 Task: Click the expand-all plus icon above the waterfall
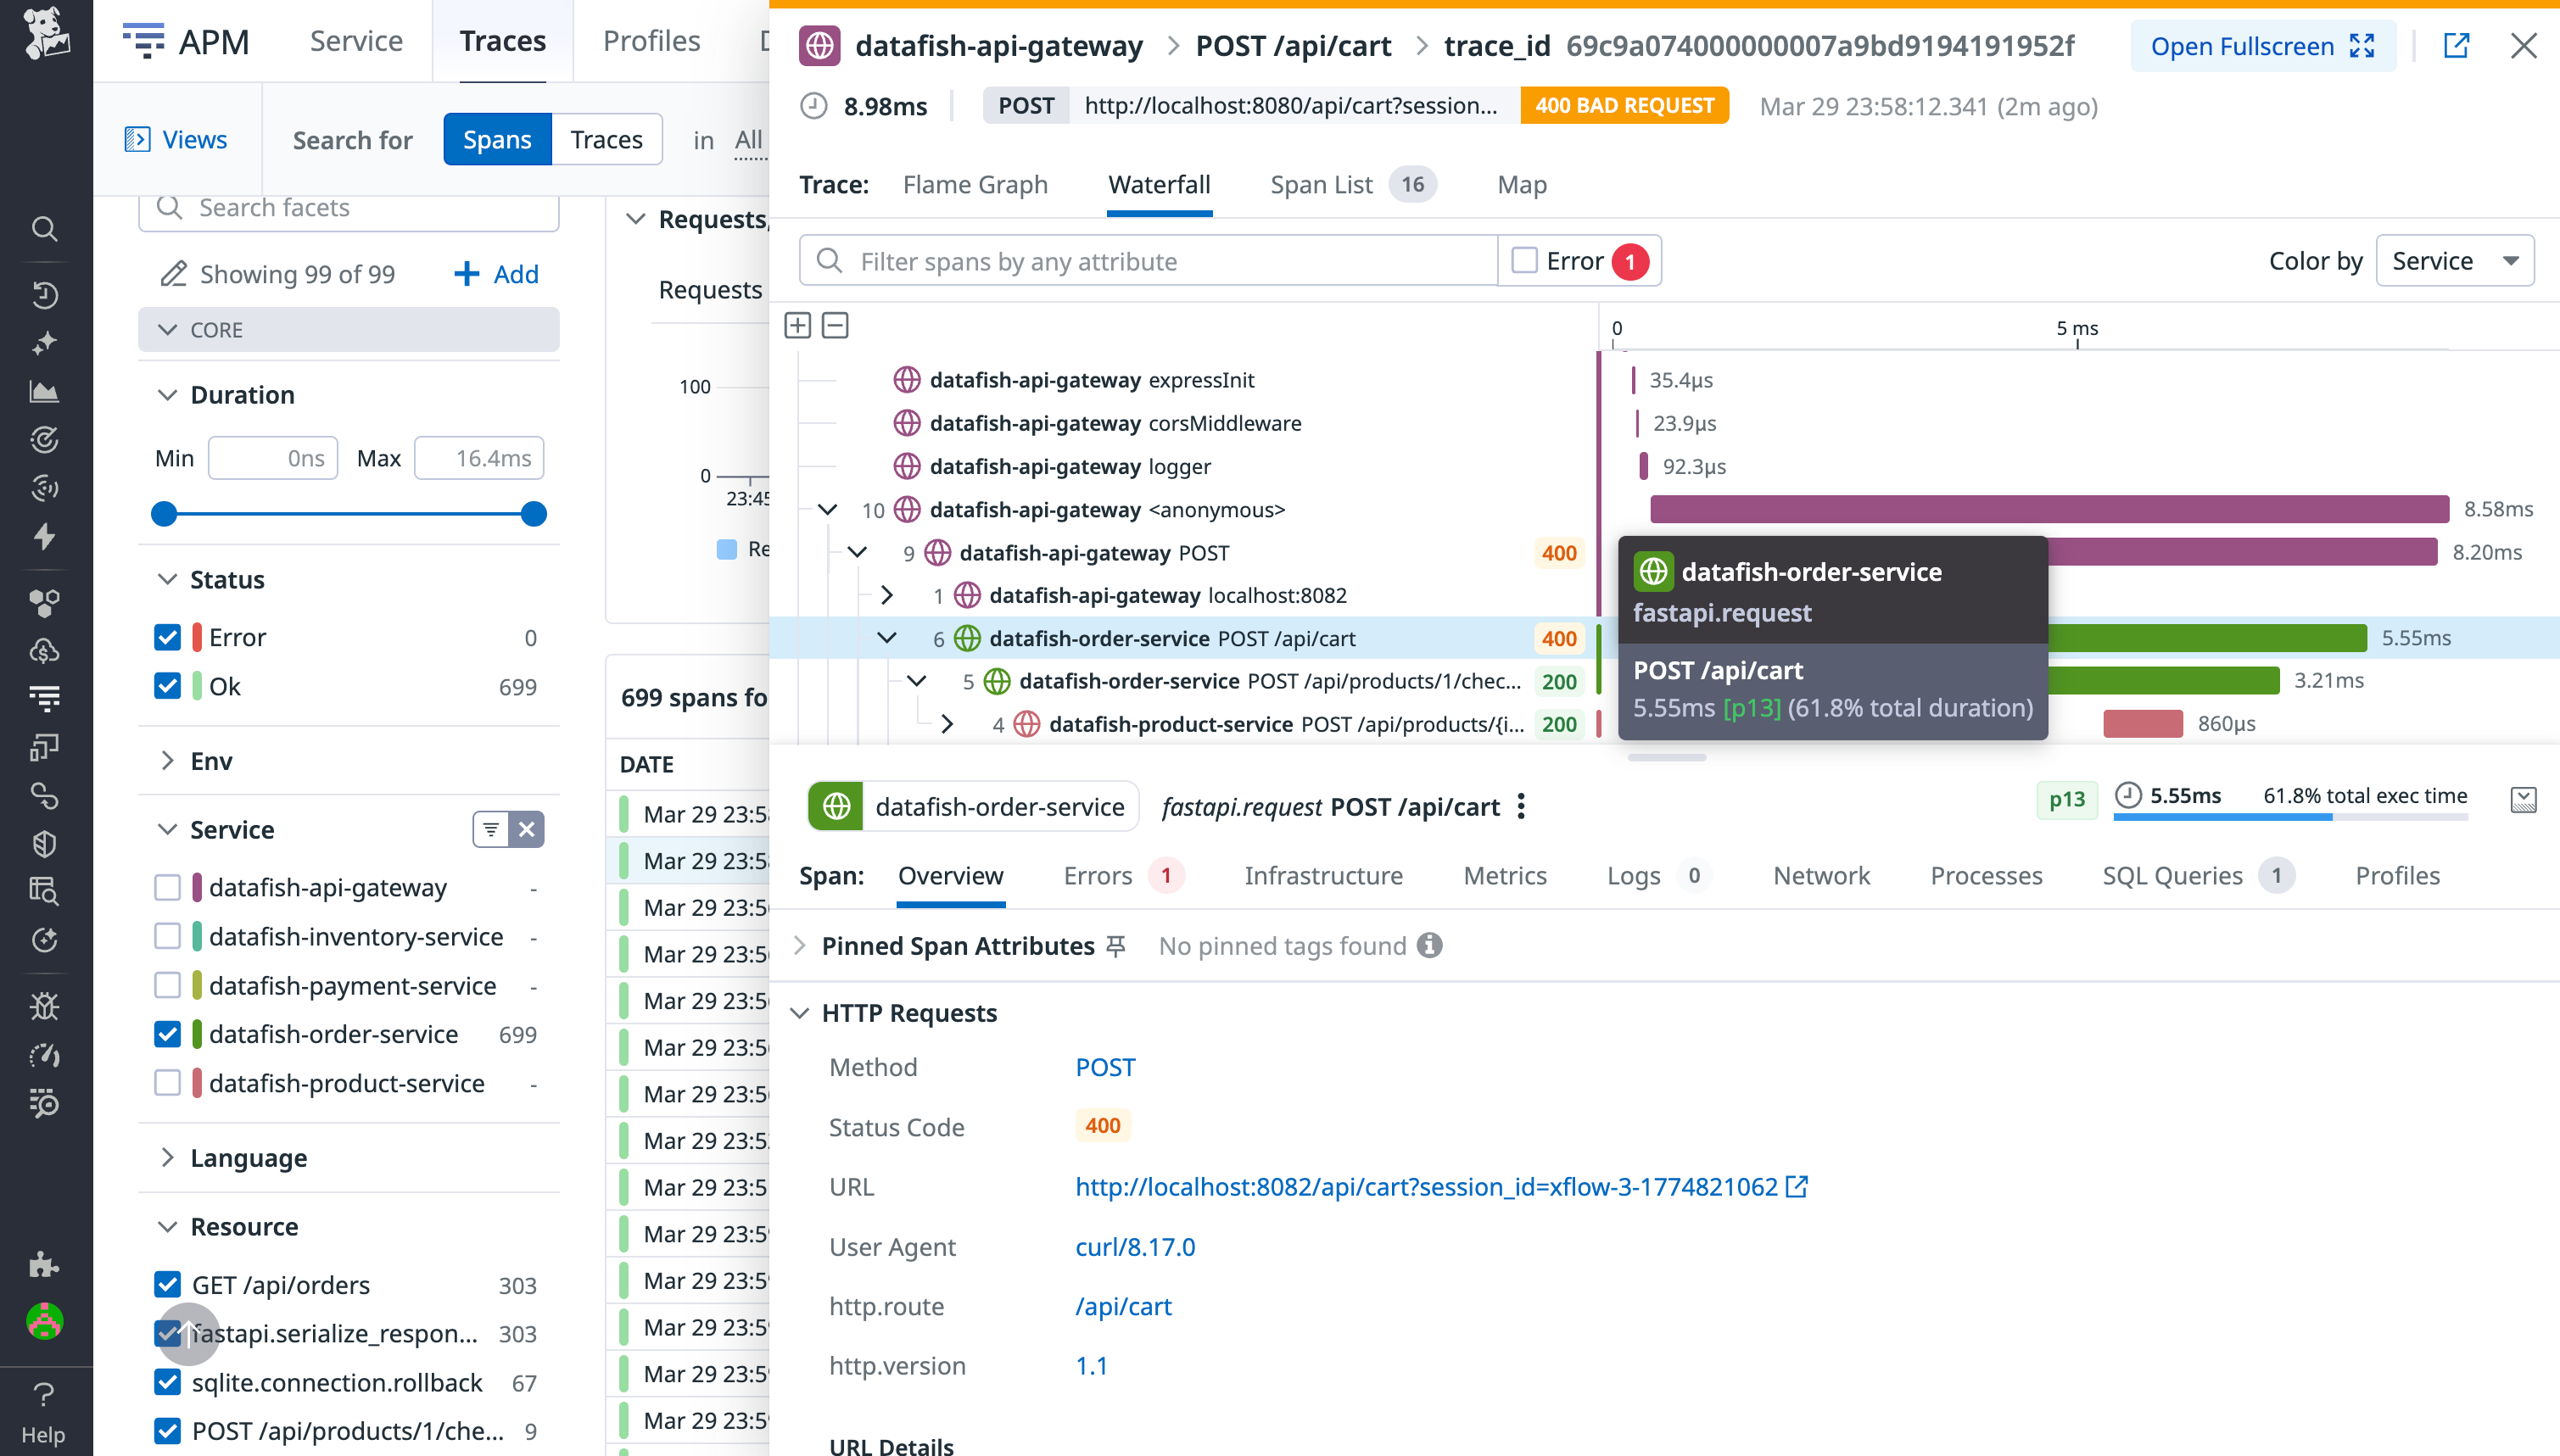[x=798, y=325]
